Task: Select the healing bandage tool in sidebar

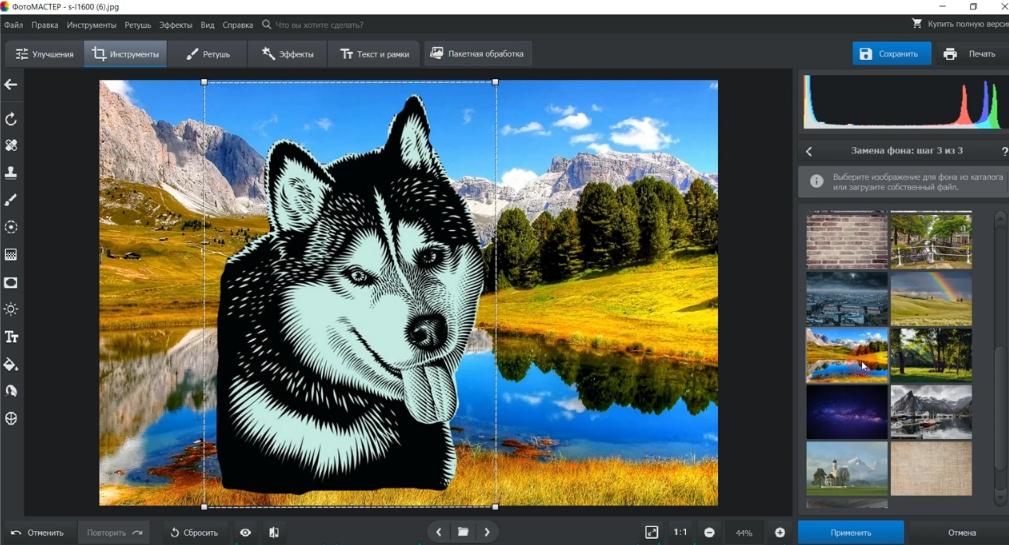Action: click(11, 146)
